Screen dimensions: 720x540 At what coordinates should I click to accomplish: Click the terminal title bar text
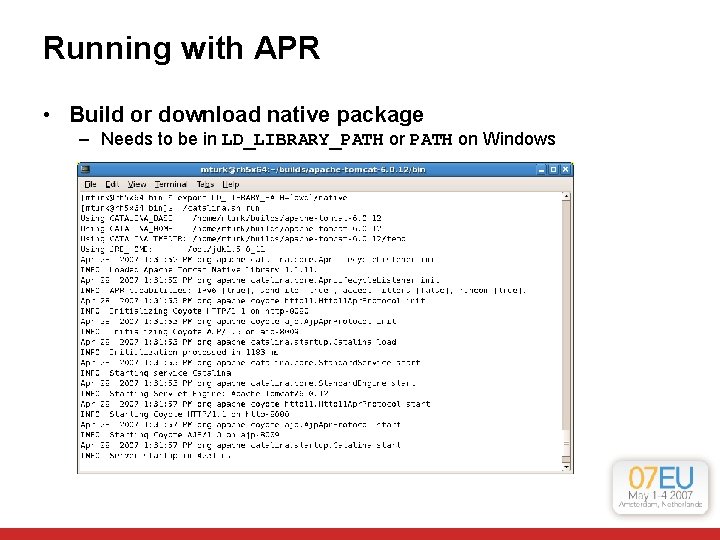(x=313, y=169)
